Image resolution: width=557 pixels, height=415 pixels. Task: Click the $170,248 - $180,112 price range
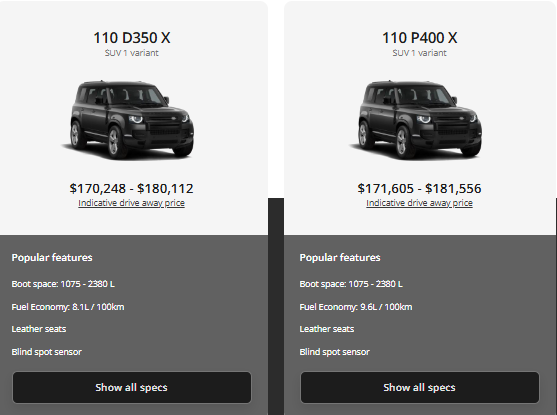pos(131,188)
